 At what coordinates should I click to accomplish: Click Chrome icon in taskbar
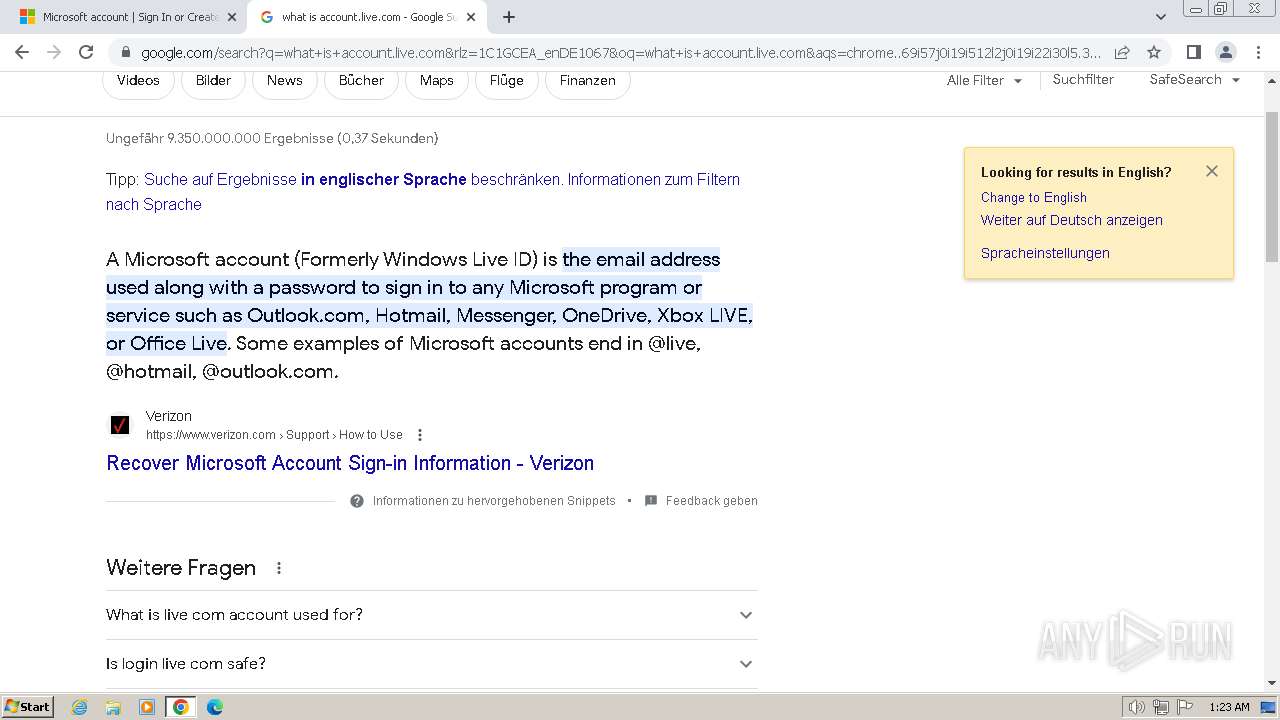pos(181,707)
